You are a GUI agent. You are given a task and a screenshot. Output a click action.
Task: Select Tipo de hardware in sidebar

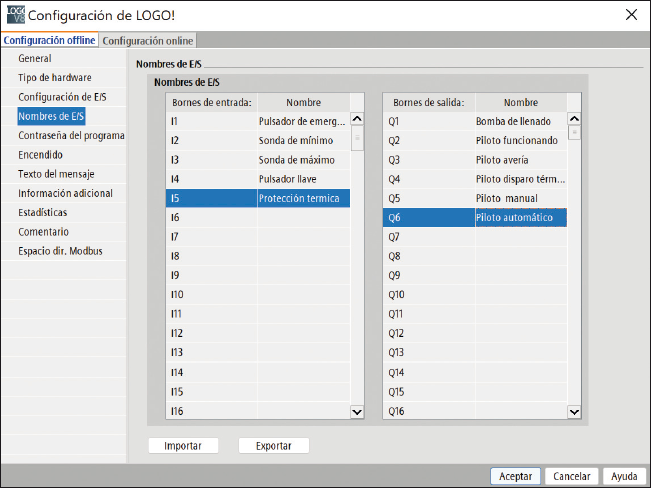[x=55, y=78]
